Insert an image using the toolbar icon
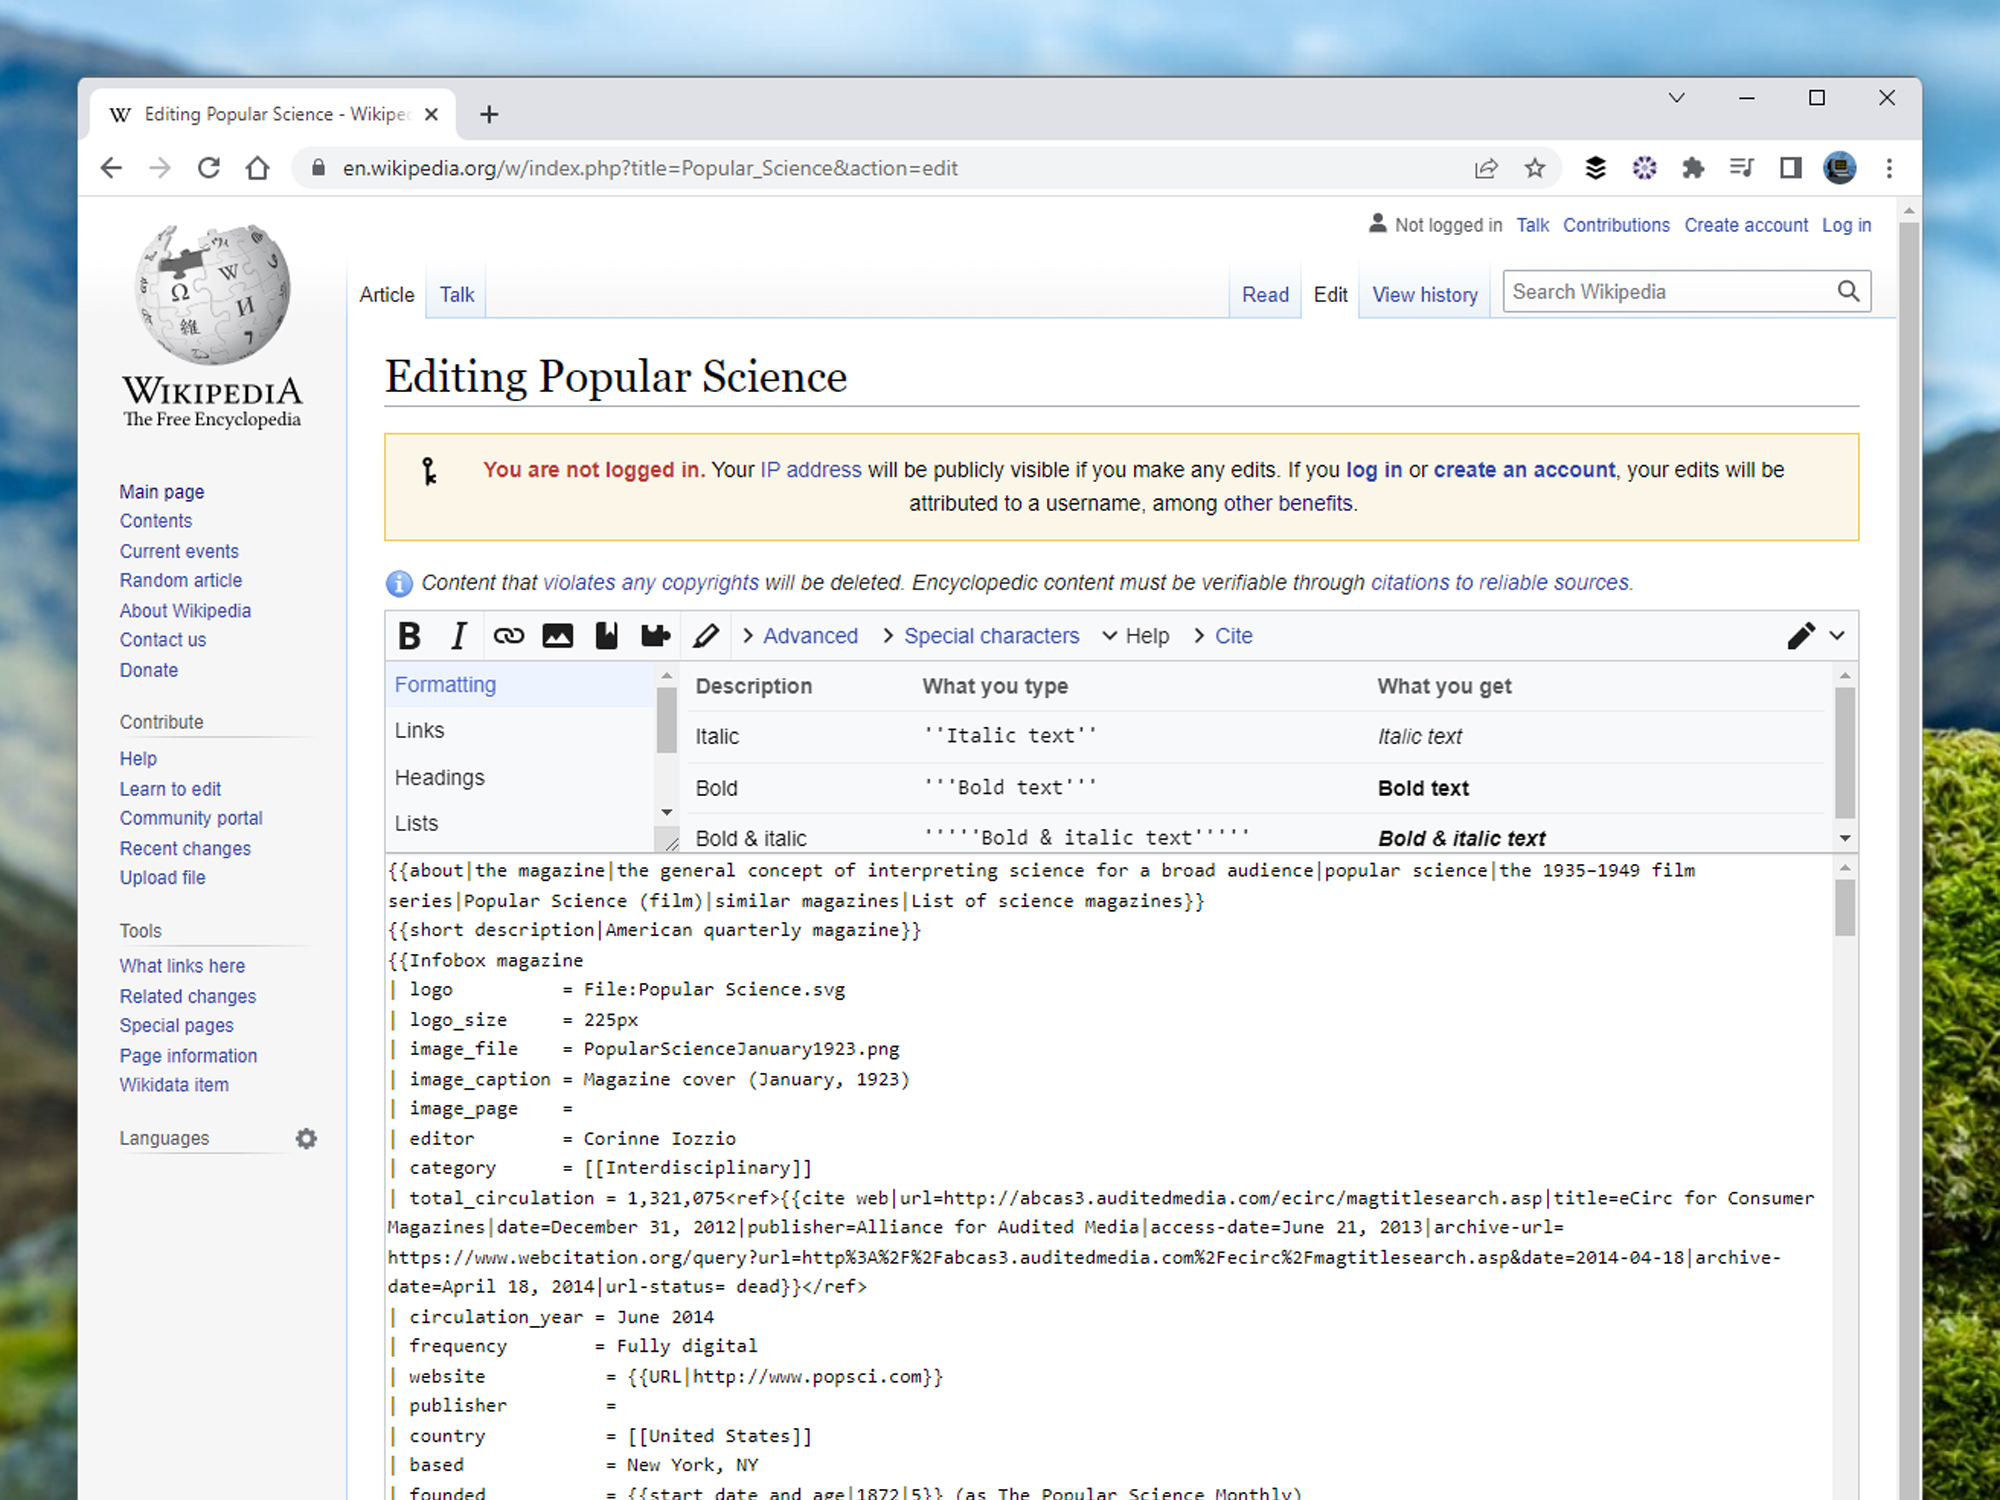 pyautogui.click(x=557, y=635)
